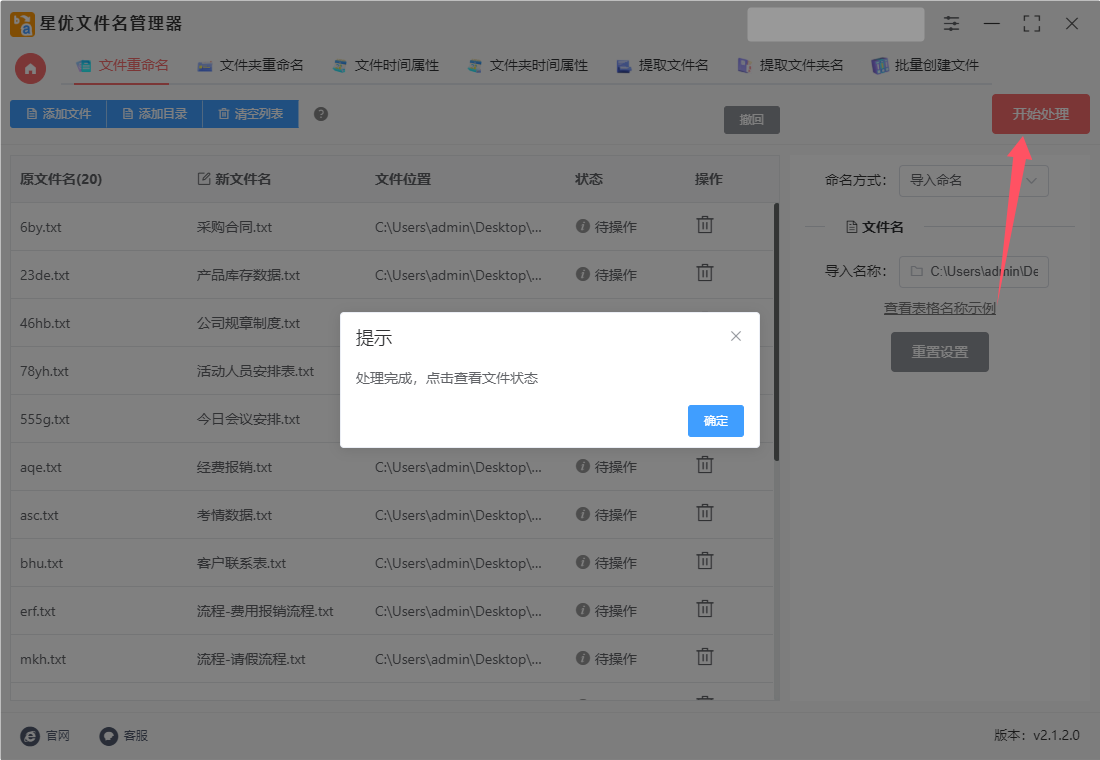Click the 添加文件 button
The width and height of the screenshot is (1100, 760).
tap(58, 114)
